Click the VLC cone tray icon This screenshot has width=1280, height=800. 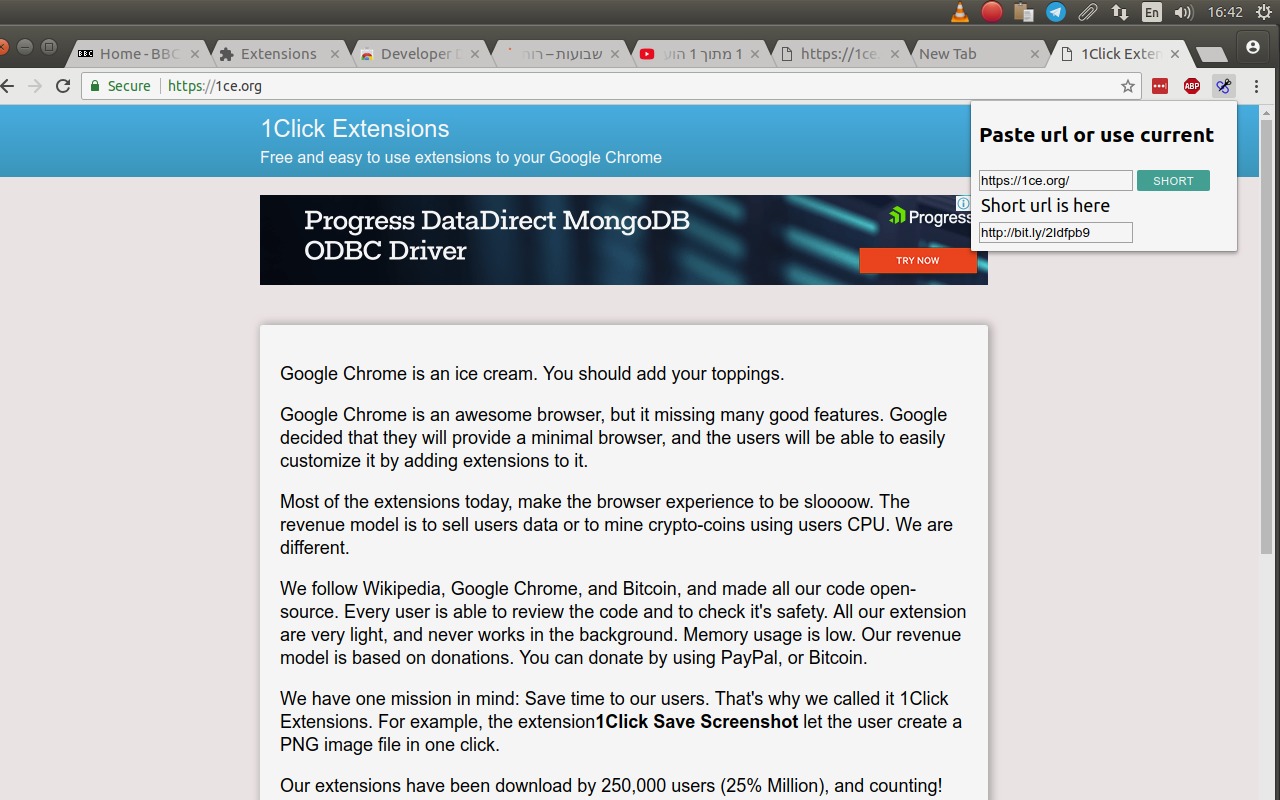(959, 12)
